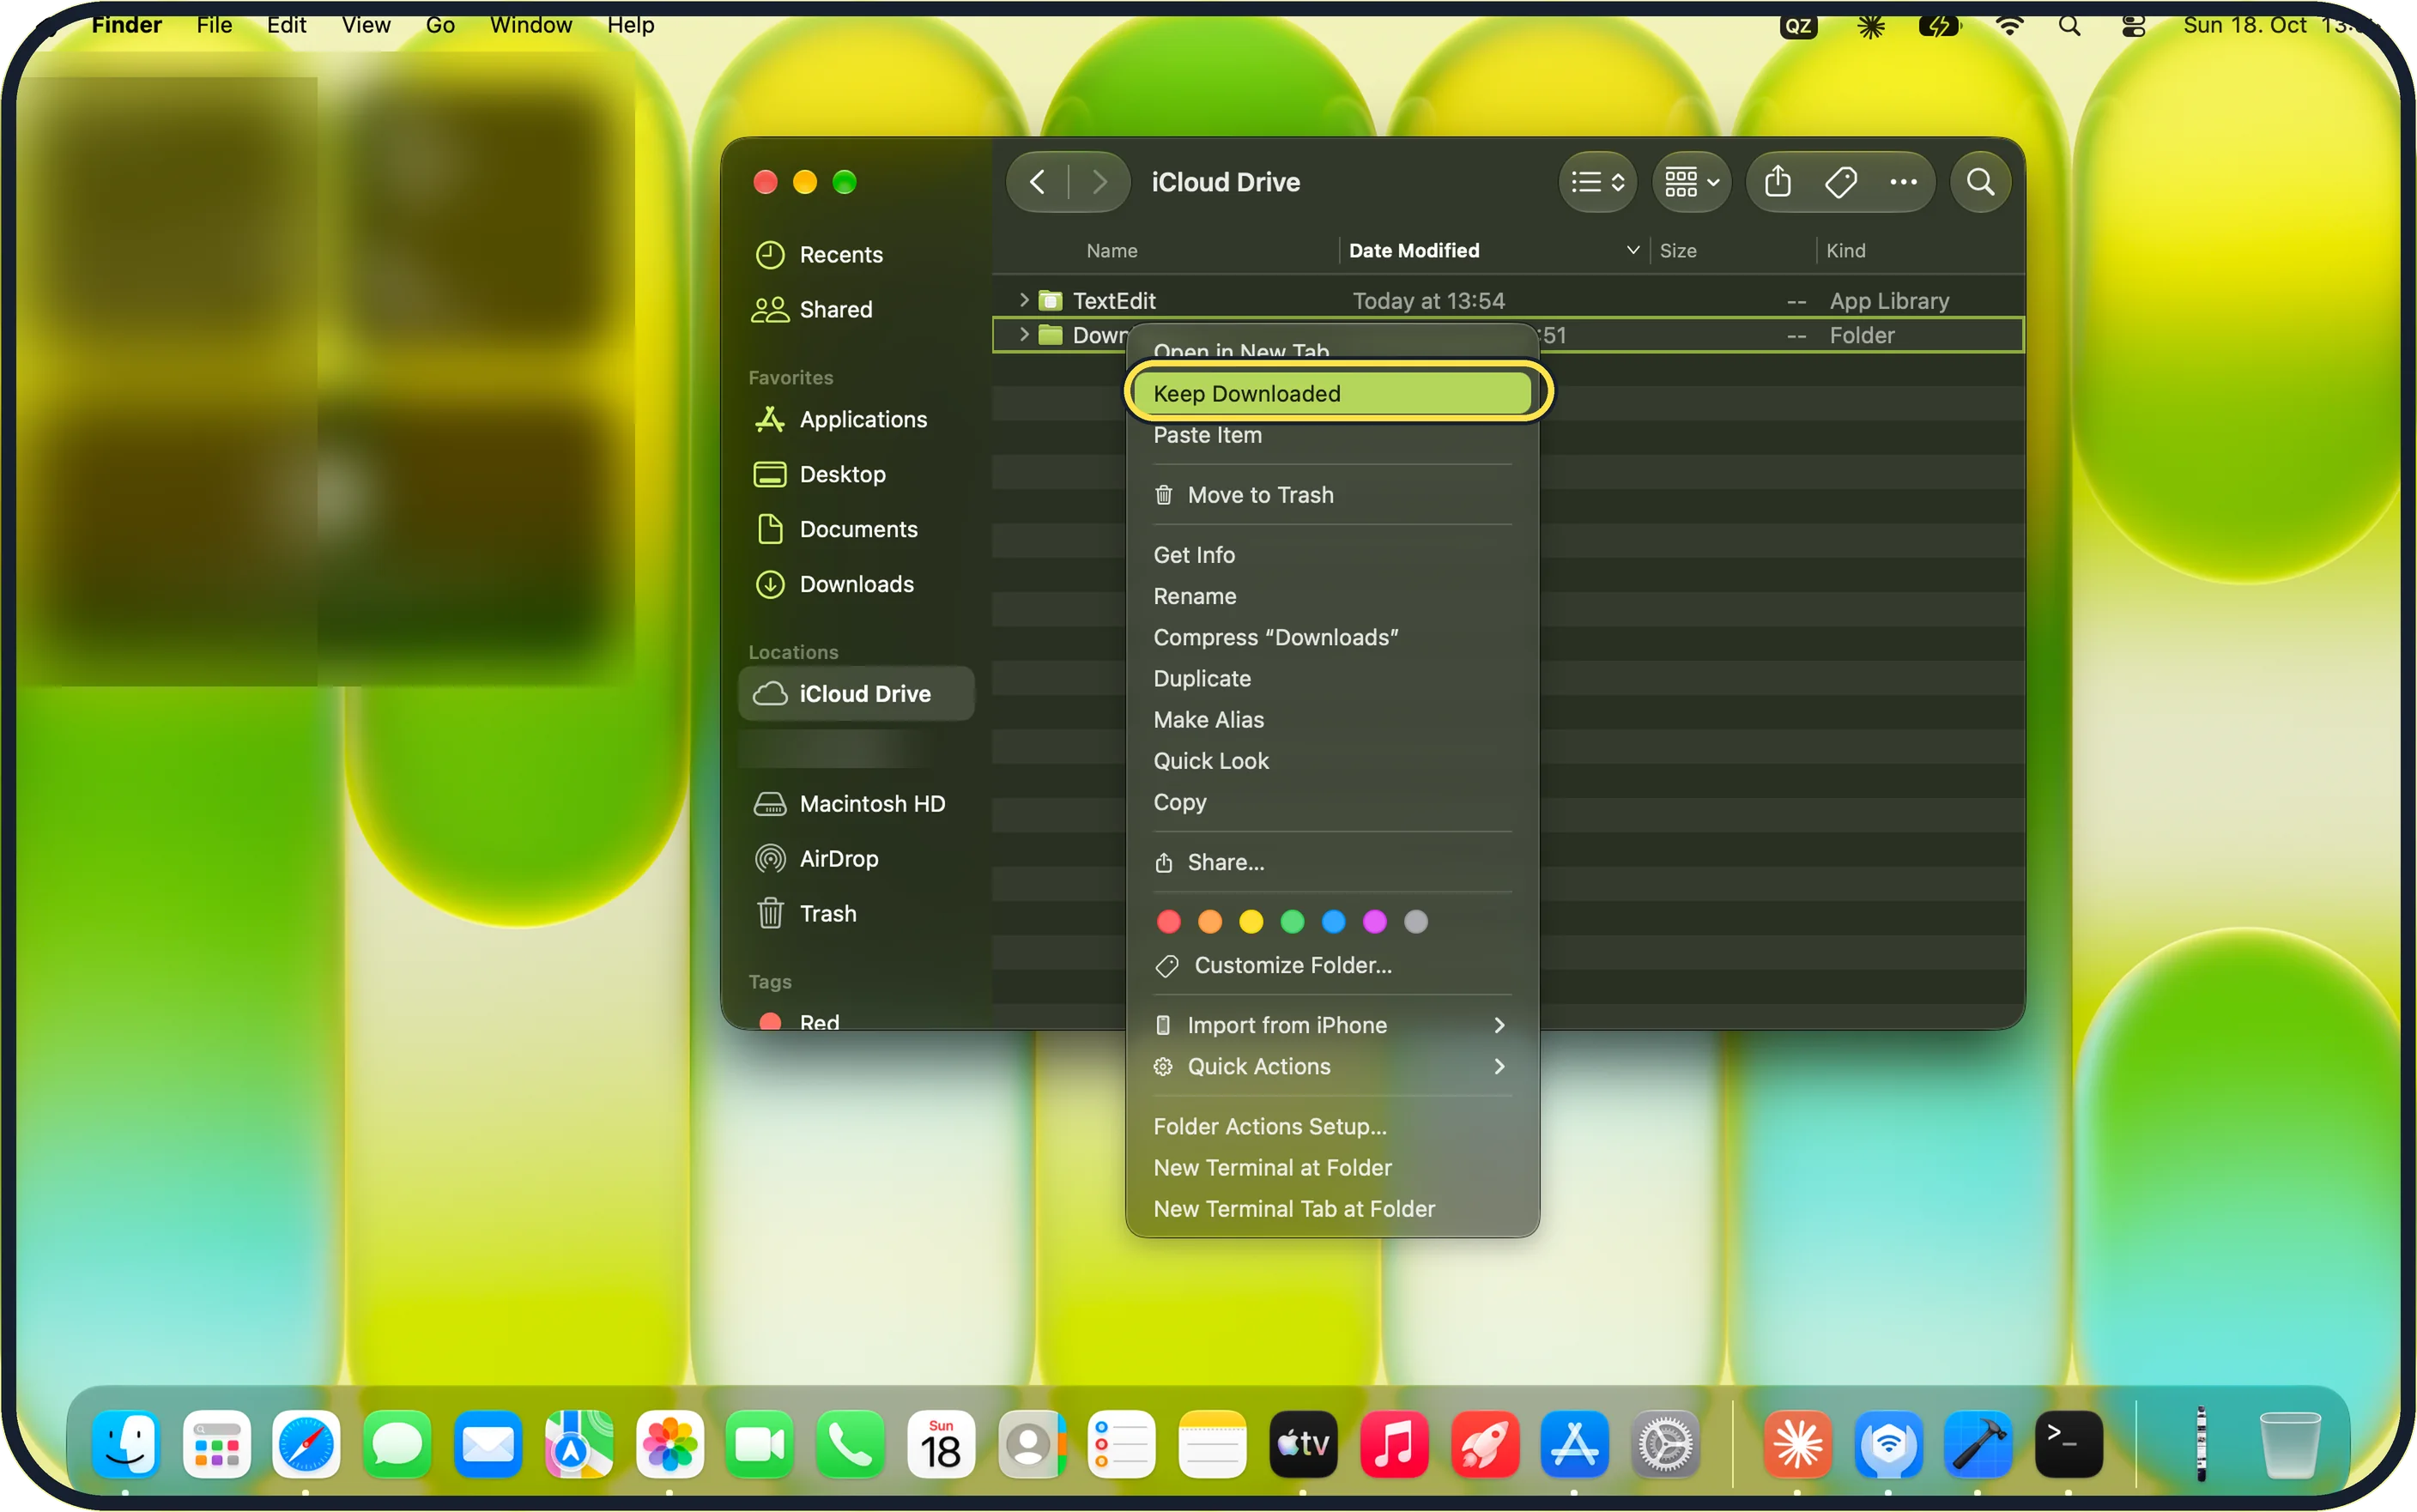Select New Terminal at Folder

coord(1331,1167)
